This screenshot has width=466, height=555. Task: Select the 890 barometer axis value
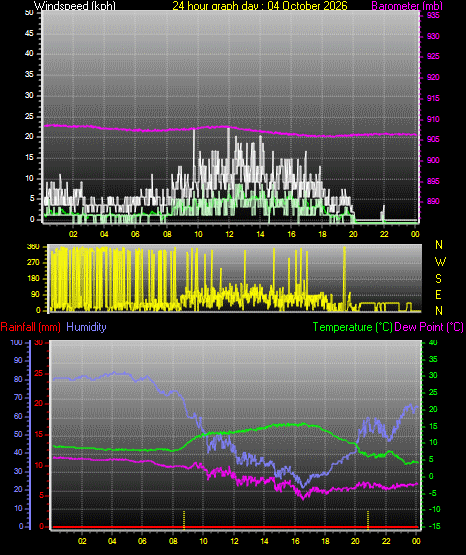tap(433, 202)
